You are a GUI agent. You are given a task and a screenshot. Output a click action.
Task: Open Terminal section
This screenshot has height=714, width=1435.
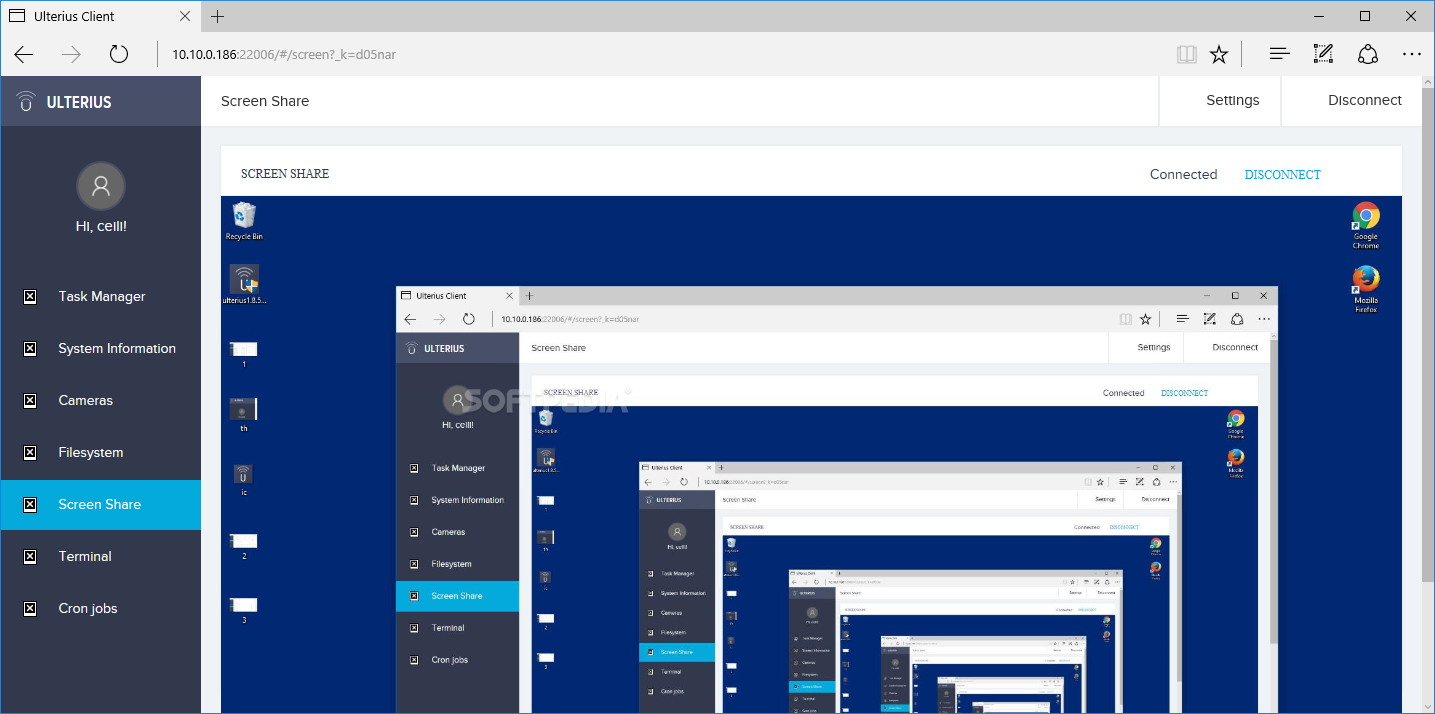[101, 557]
